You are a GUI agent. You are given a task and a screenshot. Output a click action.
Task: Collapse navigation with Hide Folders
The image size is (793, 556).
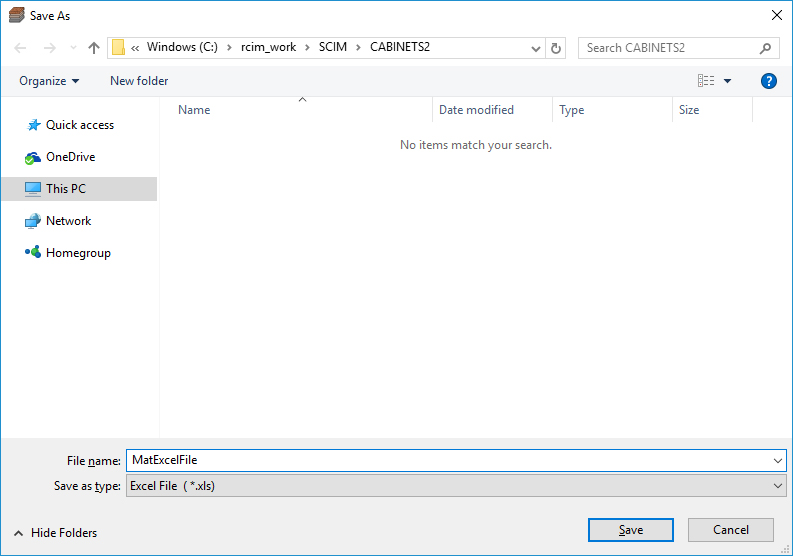point(56,533)
